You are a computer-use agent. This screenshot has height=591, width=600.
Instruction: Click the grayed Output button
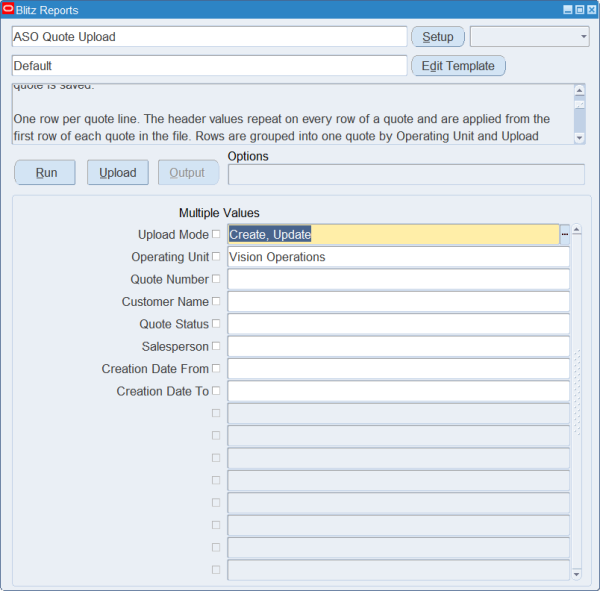click(189, 173)
